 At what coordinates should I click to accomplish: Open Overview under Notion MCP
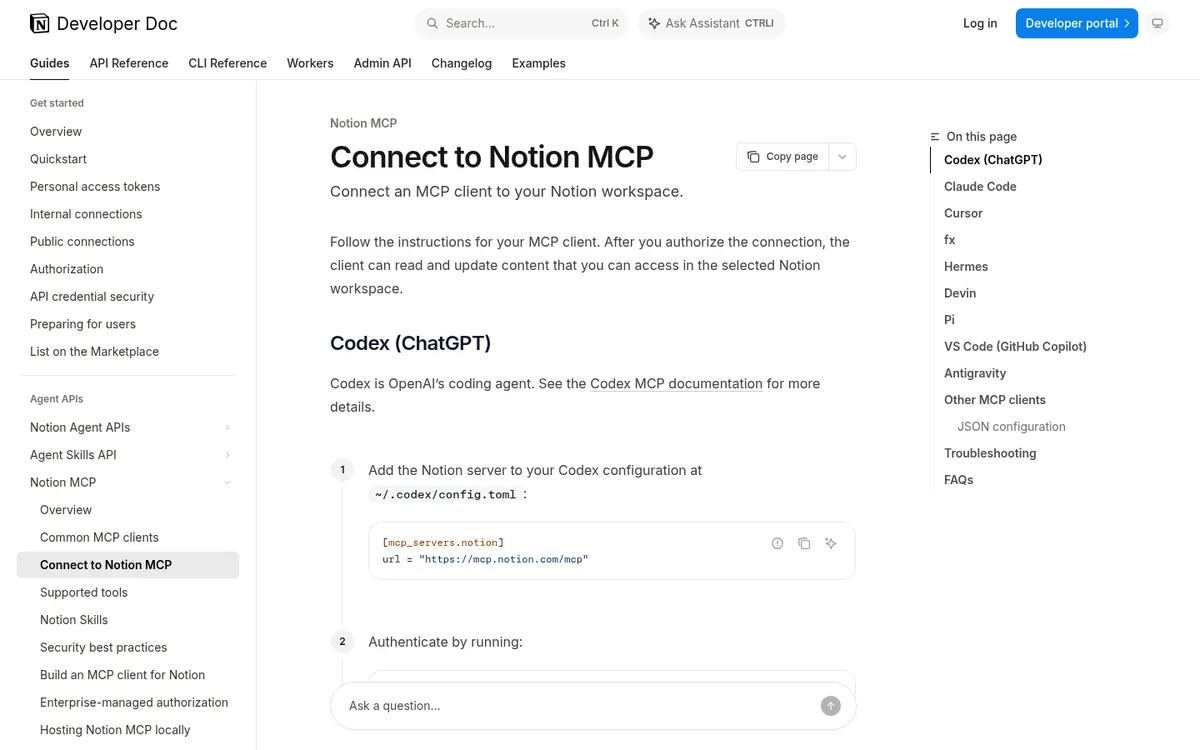point(66,510)
